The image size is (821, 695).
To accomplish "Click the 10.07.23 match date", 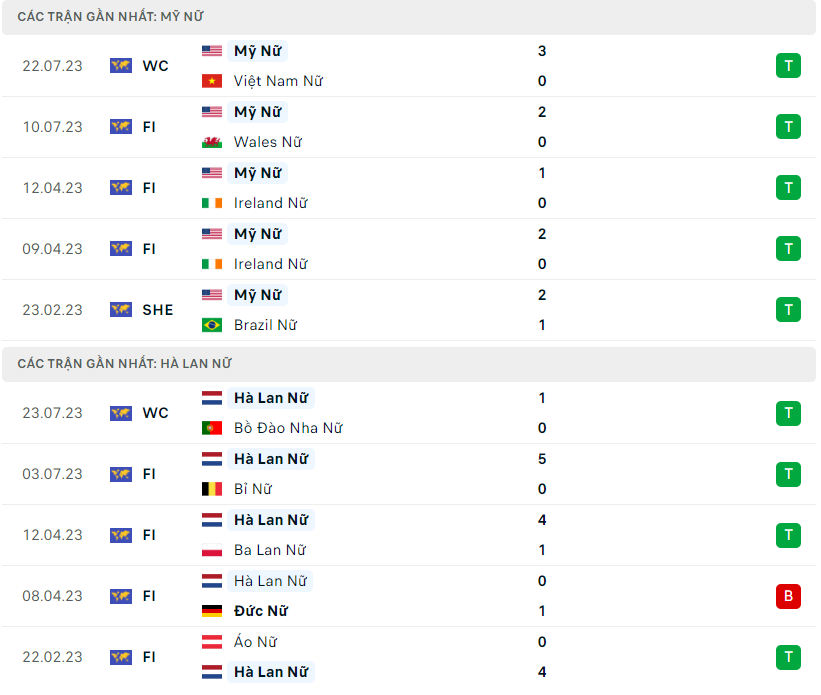I will [x=53, y=127].
